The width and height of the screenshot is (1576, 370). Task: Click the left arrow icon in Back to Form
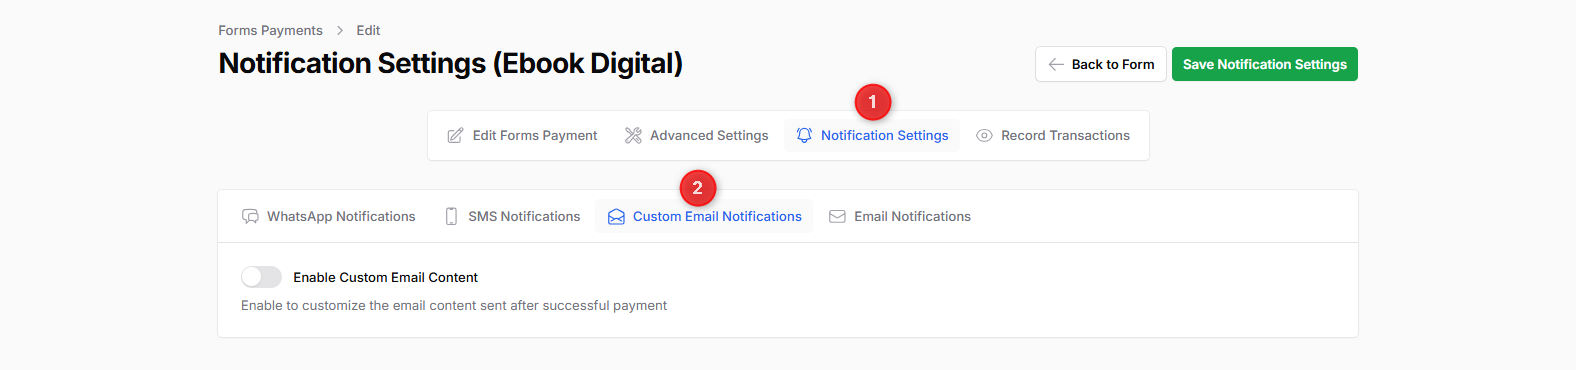pos(1056,64)
